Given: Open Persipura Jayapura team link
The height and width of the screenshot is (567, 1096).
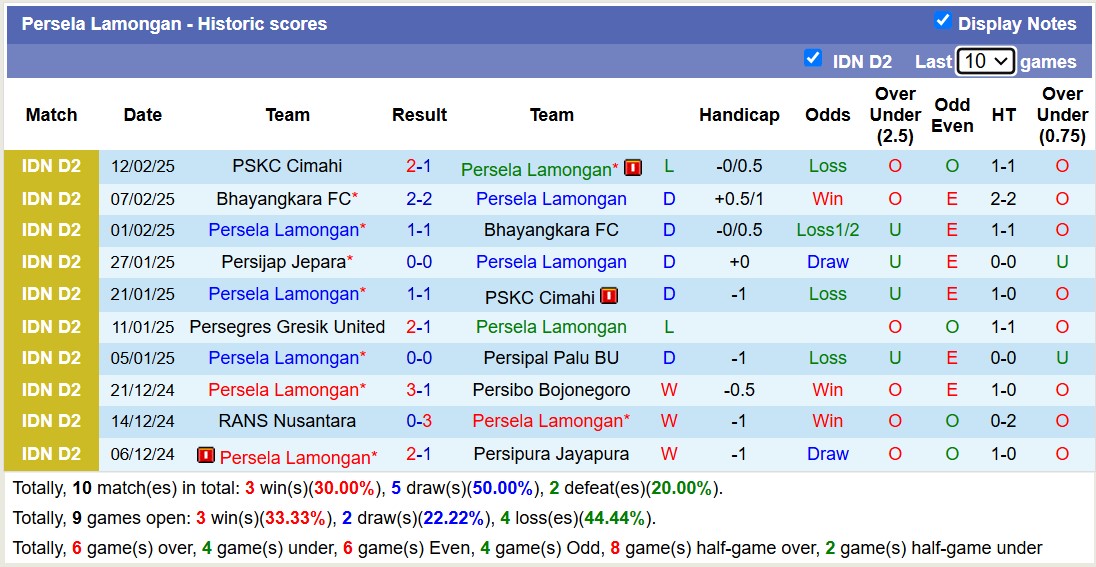Looking at the screenshot, I should [x=551, y=454].
